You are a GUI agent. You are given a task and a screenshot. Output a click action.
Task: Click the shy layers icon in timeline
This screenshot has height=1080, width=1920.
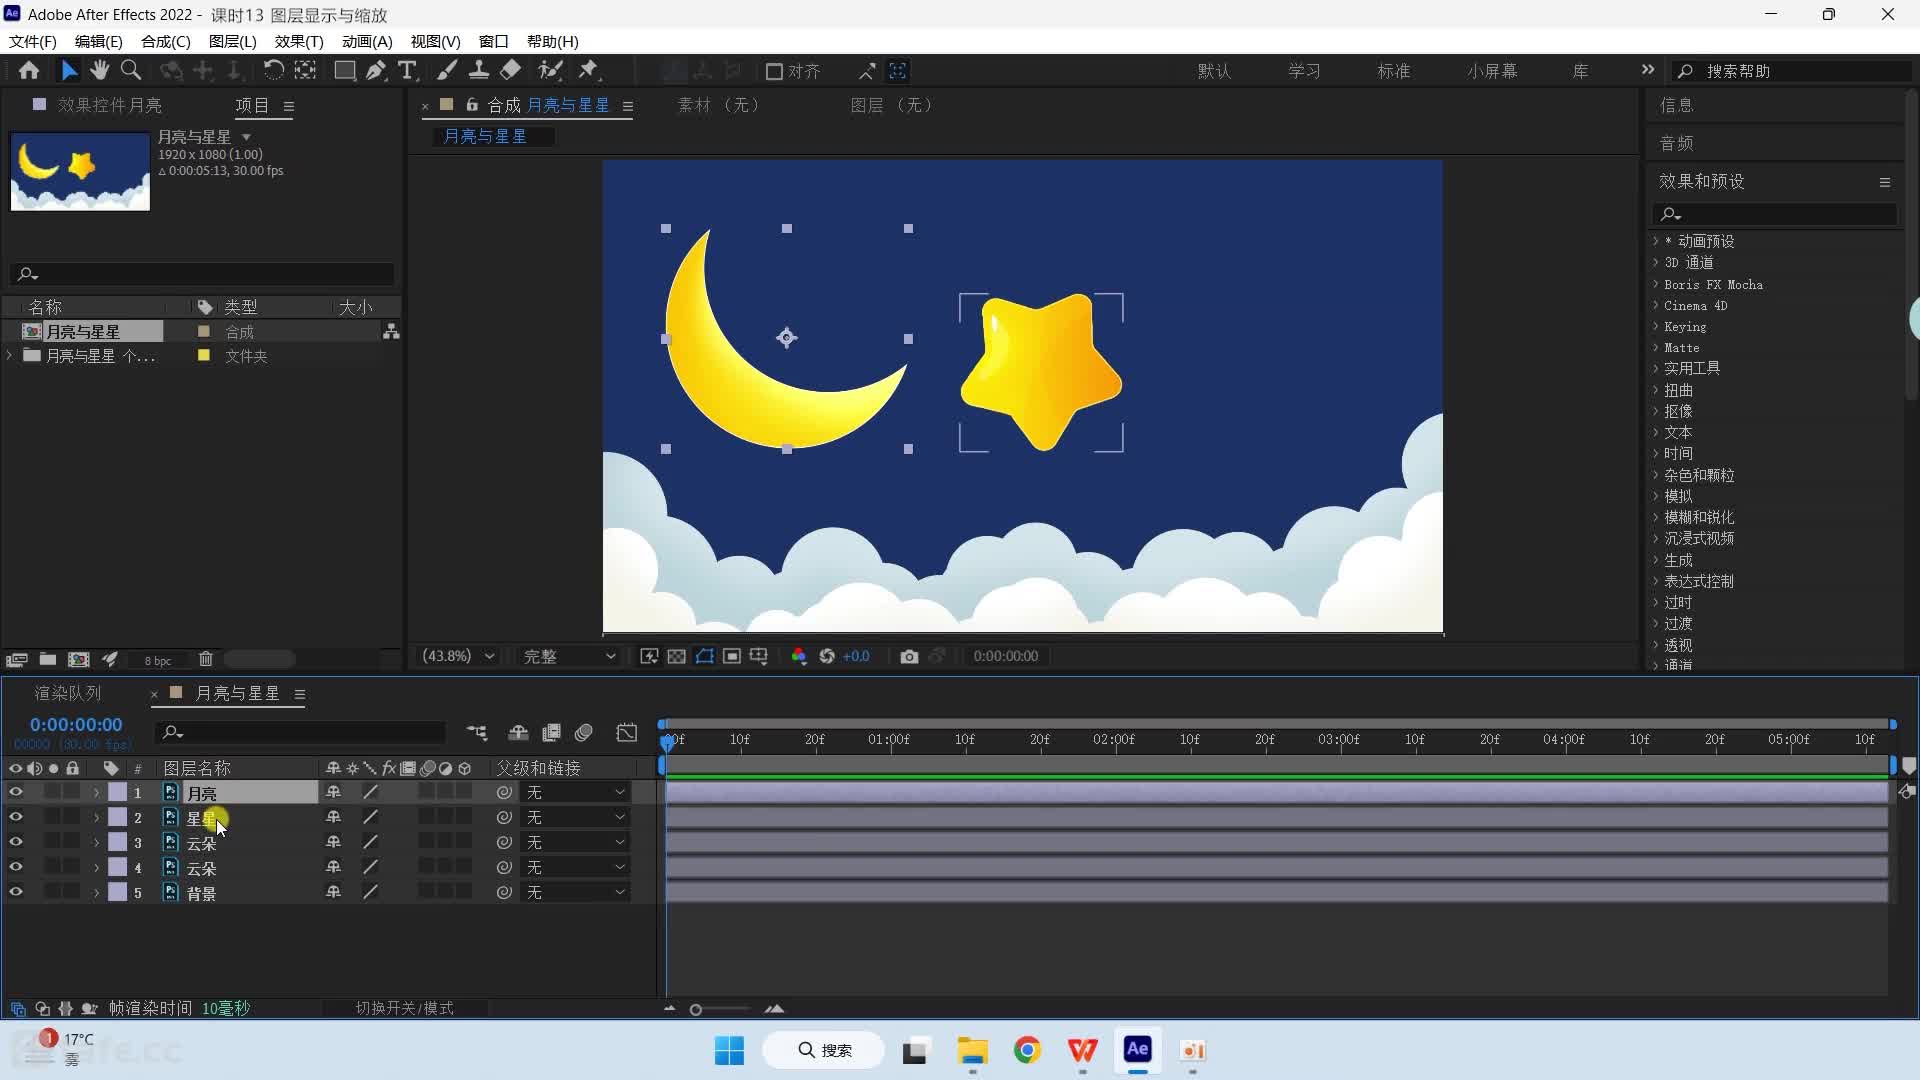[x=518, y=733]
